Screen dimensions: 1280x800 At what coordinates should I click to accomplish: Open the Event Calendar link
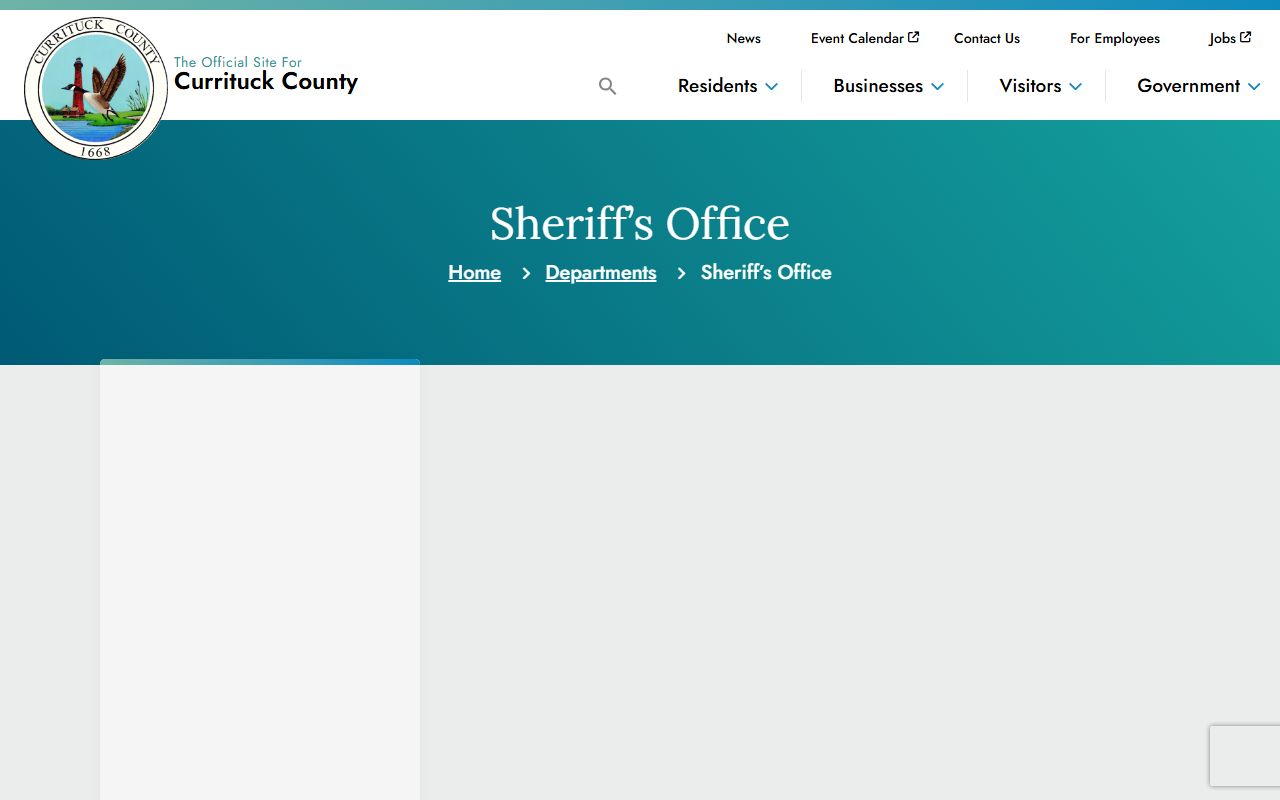857,38
